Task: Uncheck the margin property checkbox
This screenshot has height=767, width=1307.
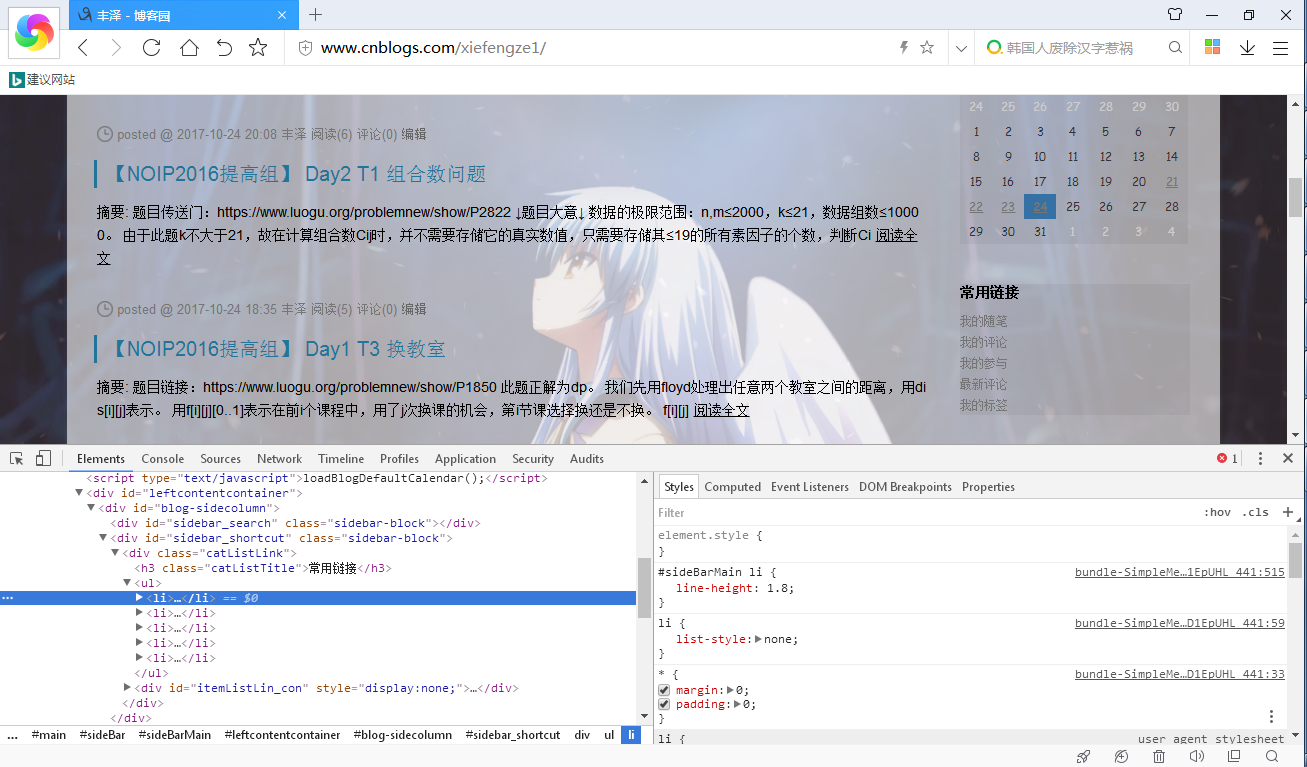Action: tap(665, 690)
